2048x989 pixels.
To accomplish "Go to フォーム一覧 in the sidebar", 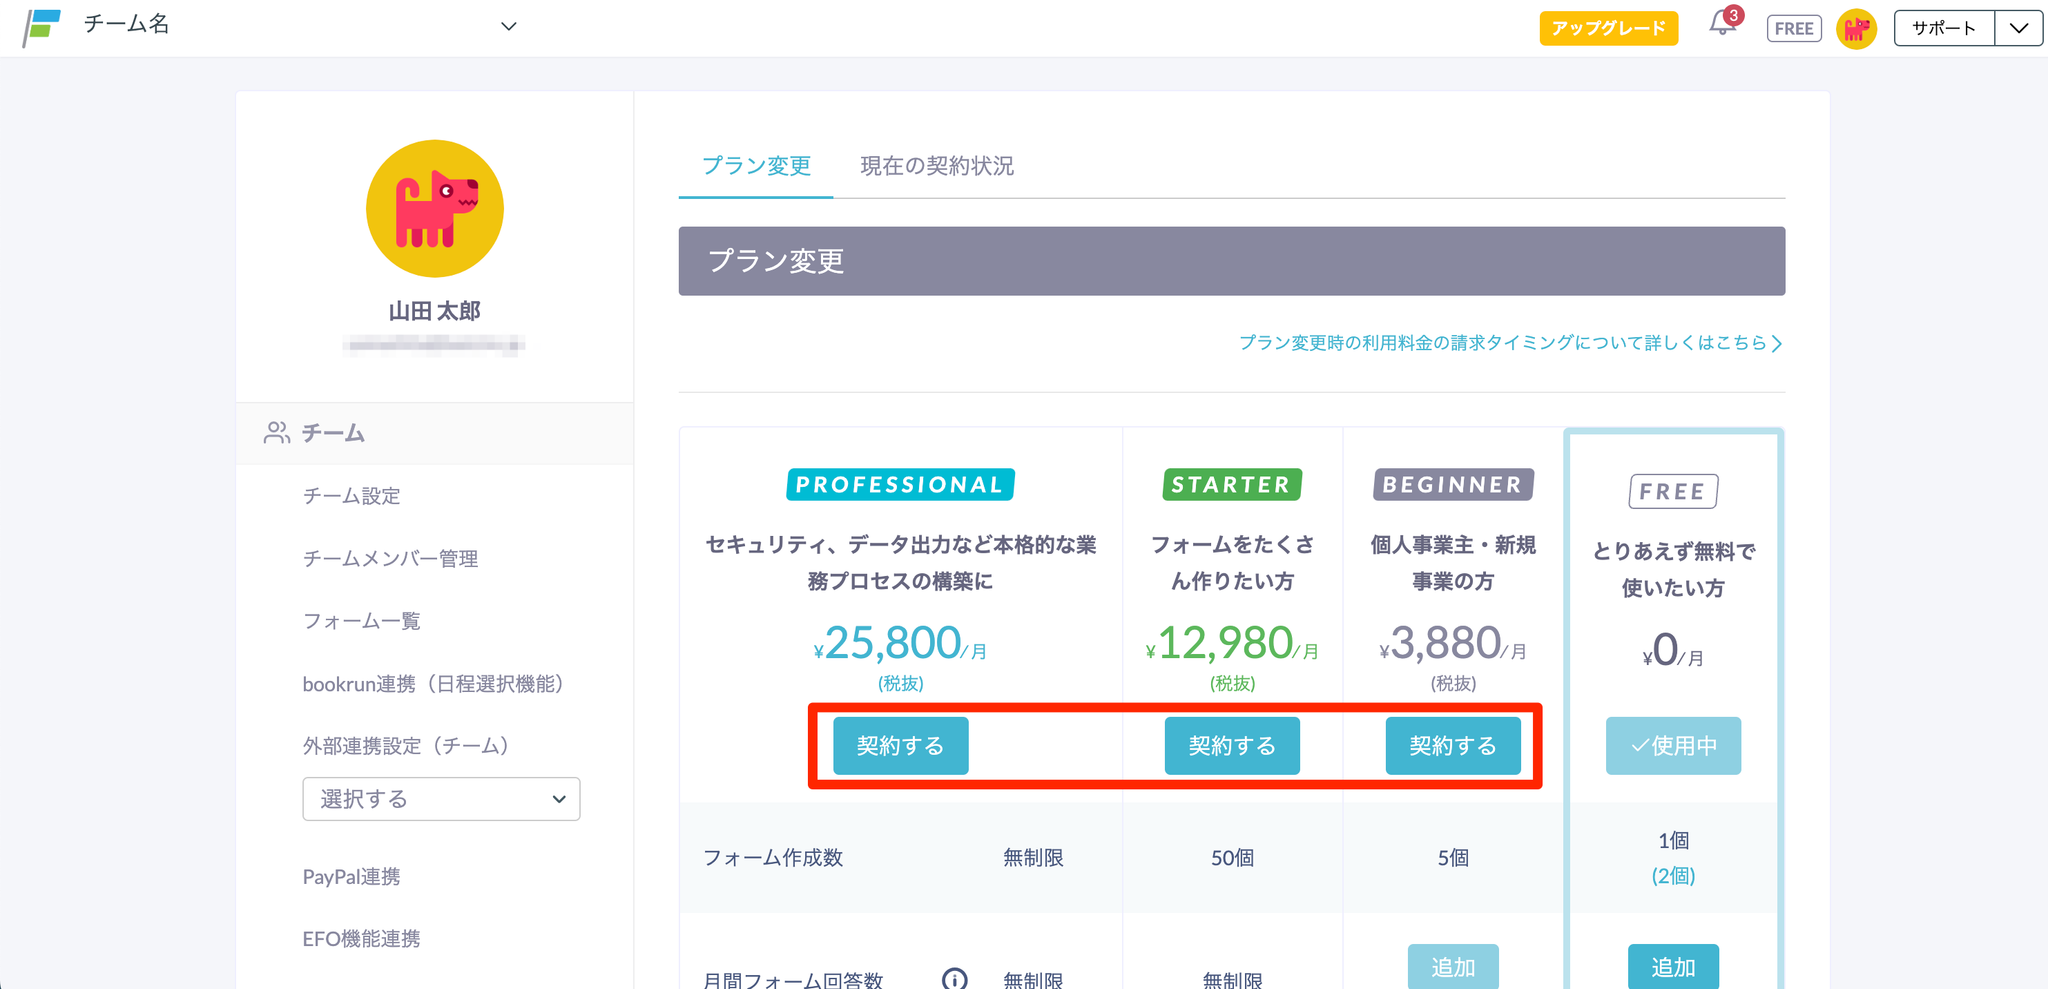I will 361,621.
